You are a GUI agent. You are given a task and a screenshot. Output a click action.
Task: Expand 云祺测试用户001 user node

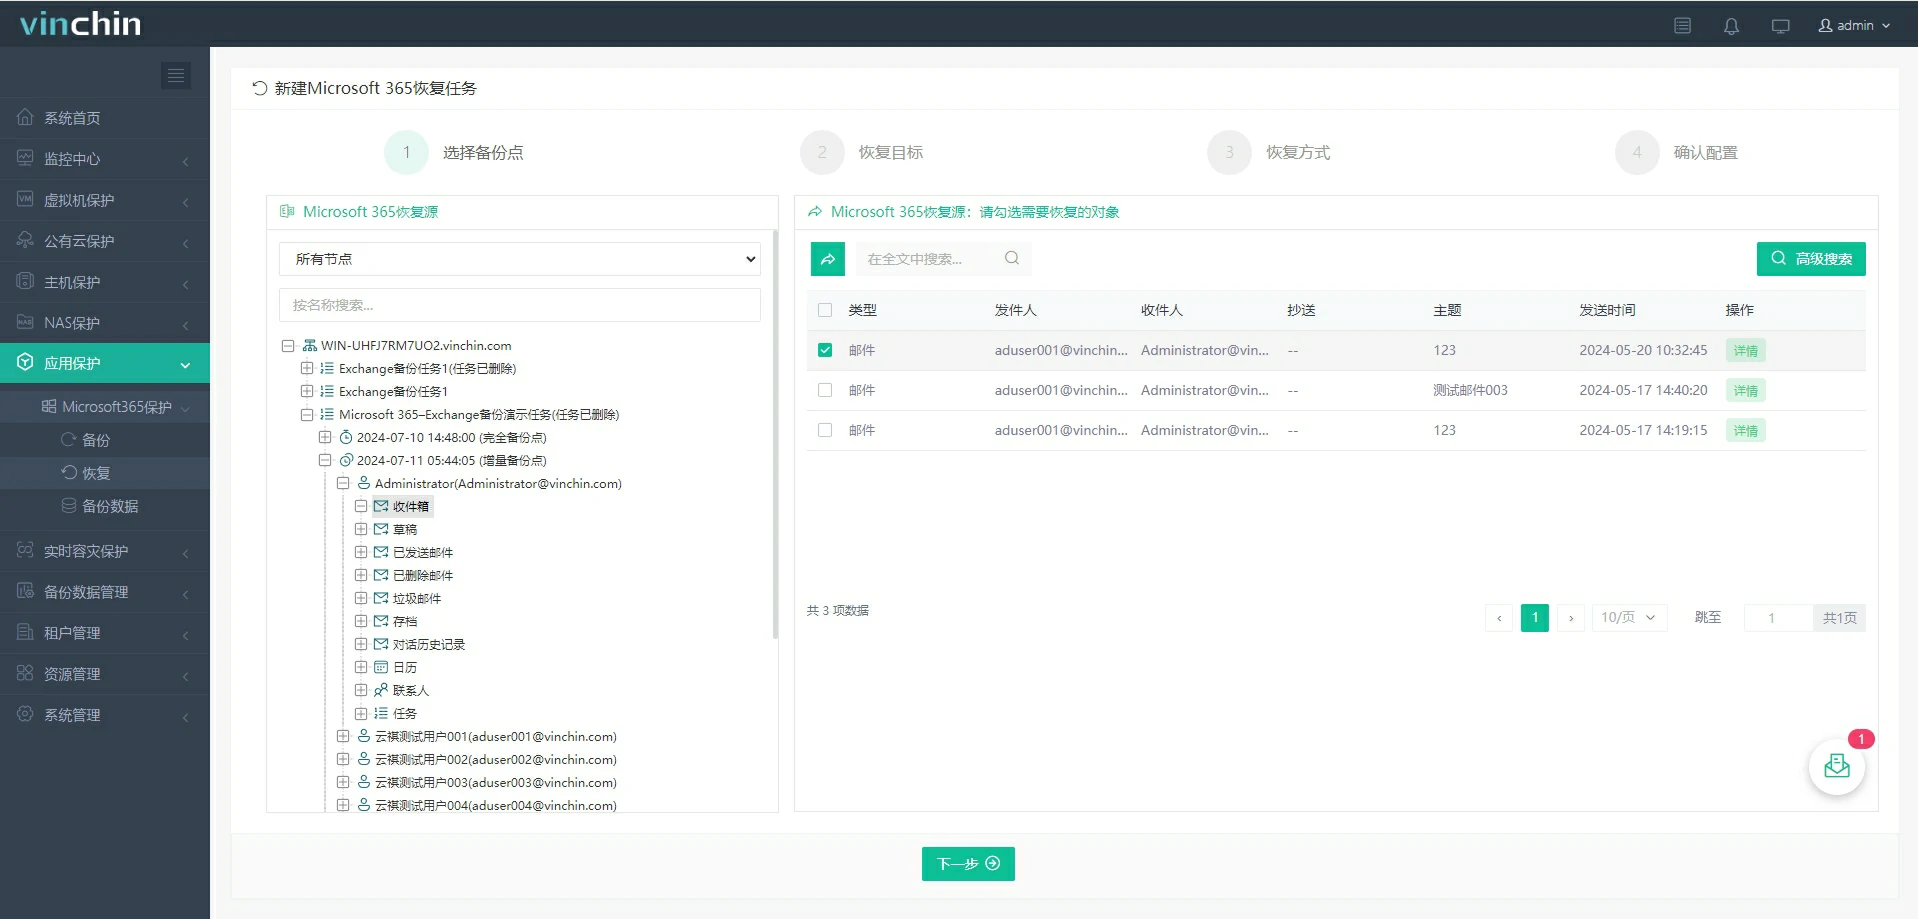tap(342, 736)
